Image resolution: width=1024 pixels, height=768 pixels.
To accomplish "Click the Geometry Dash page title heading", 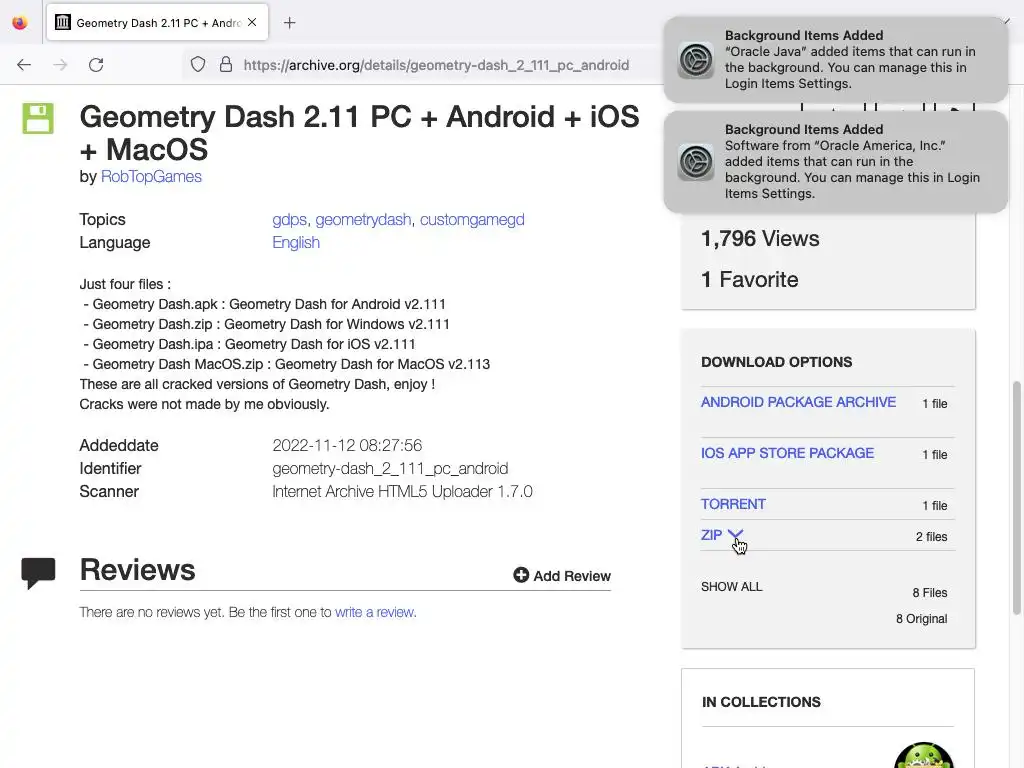I will pyautogui.click(x=359, y=133).
